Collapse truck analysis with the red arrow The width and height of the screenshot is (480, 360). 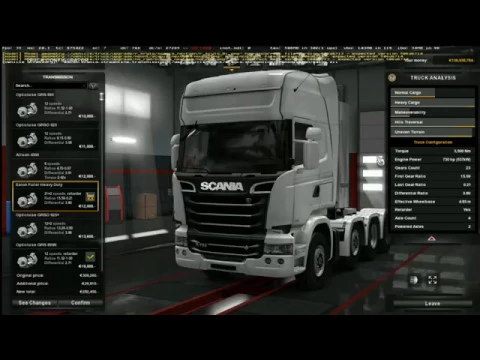click(431, 239)
